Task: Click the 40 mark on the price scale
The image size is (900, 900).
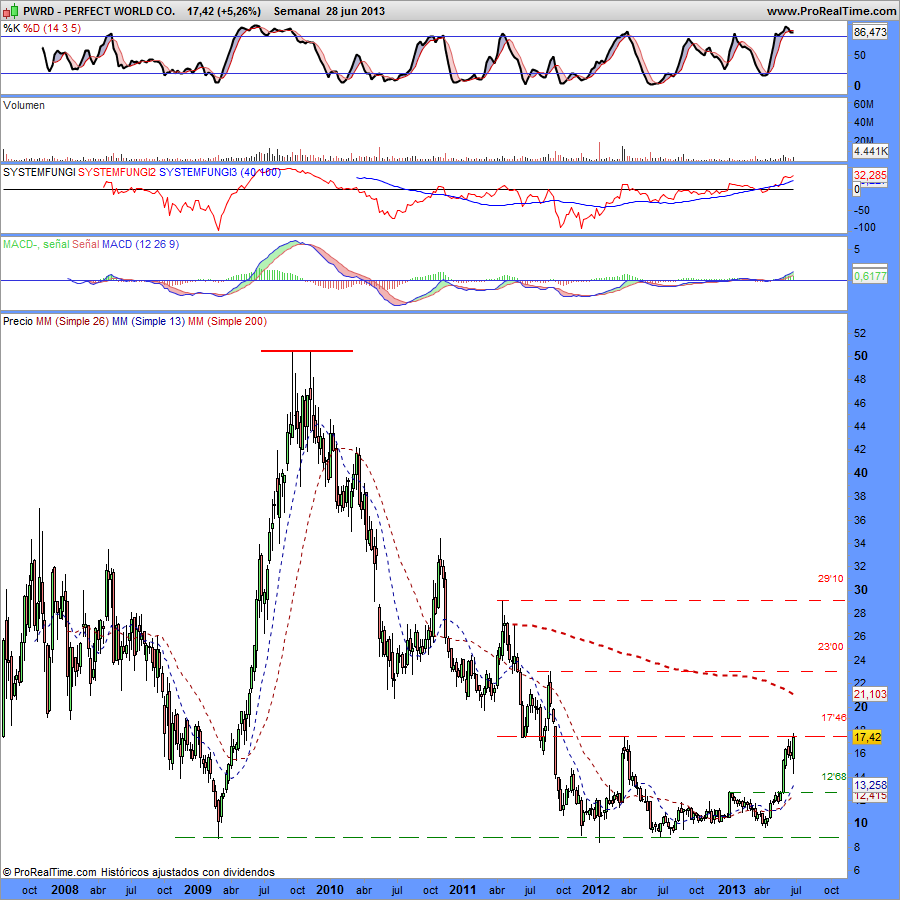Action: pyautogui.click(x=861, y=473)
